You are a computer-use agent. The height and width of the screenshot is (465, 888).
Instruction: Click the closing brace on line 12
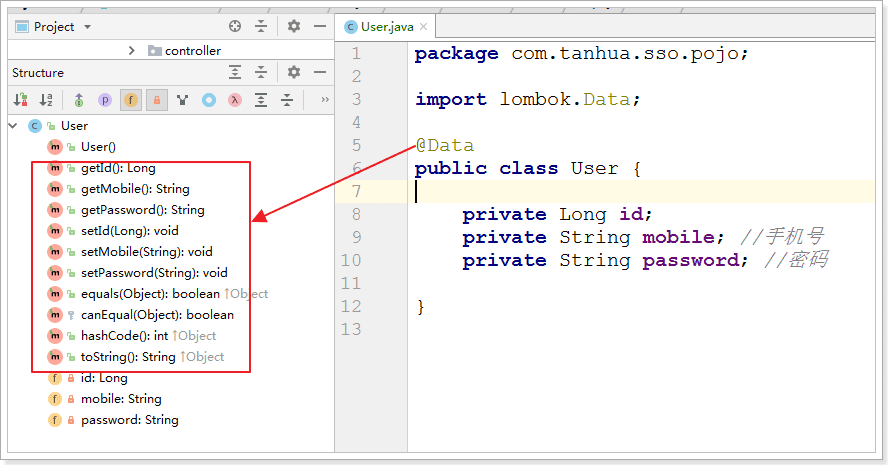(x=420, y=307)
